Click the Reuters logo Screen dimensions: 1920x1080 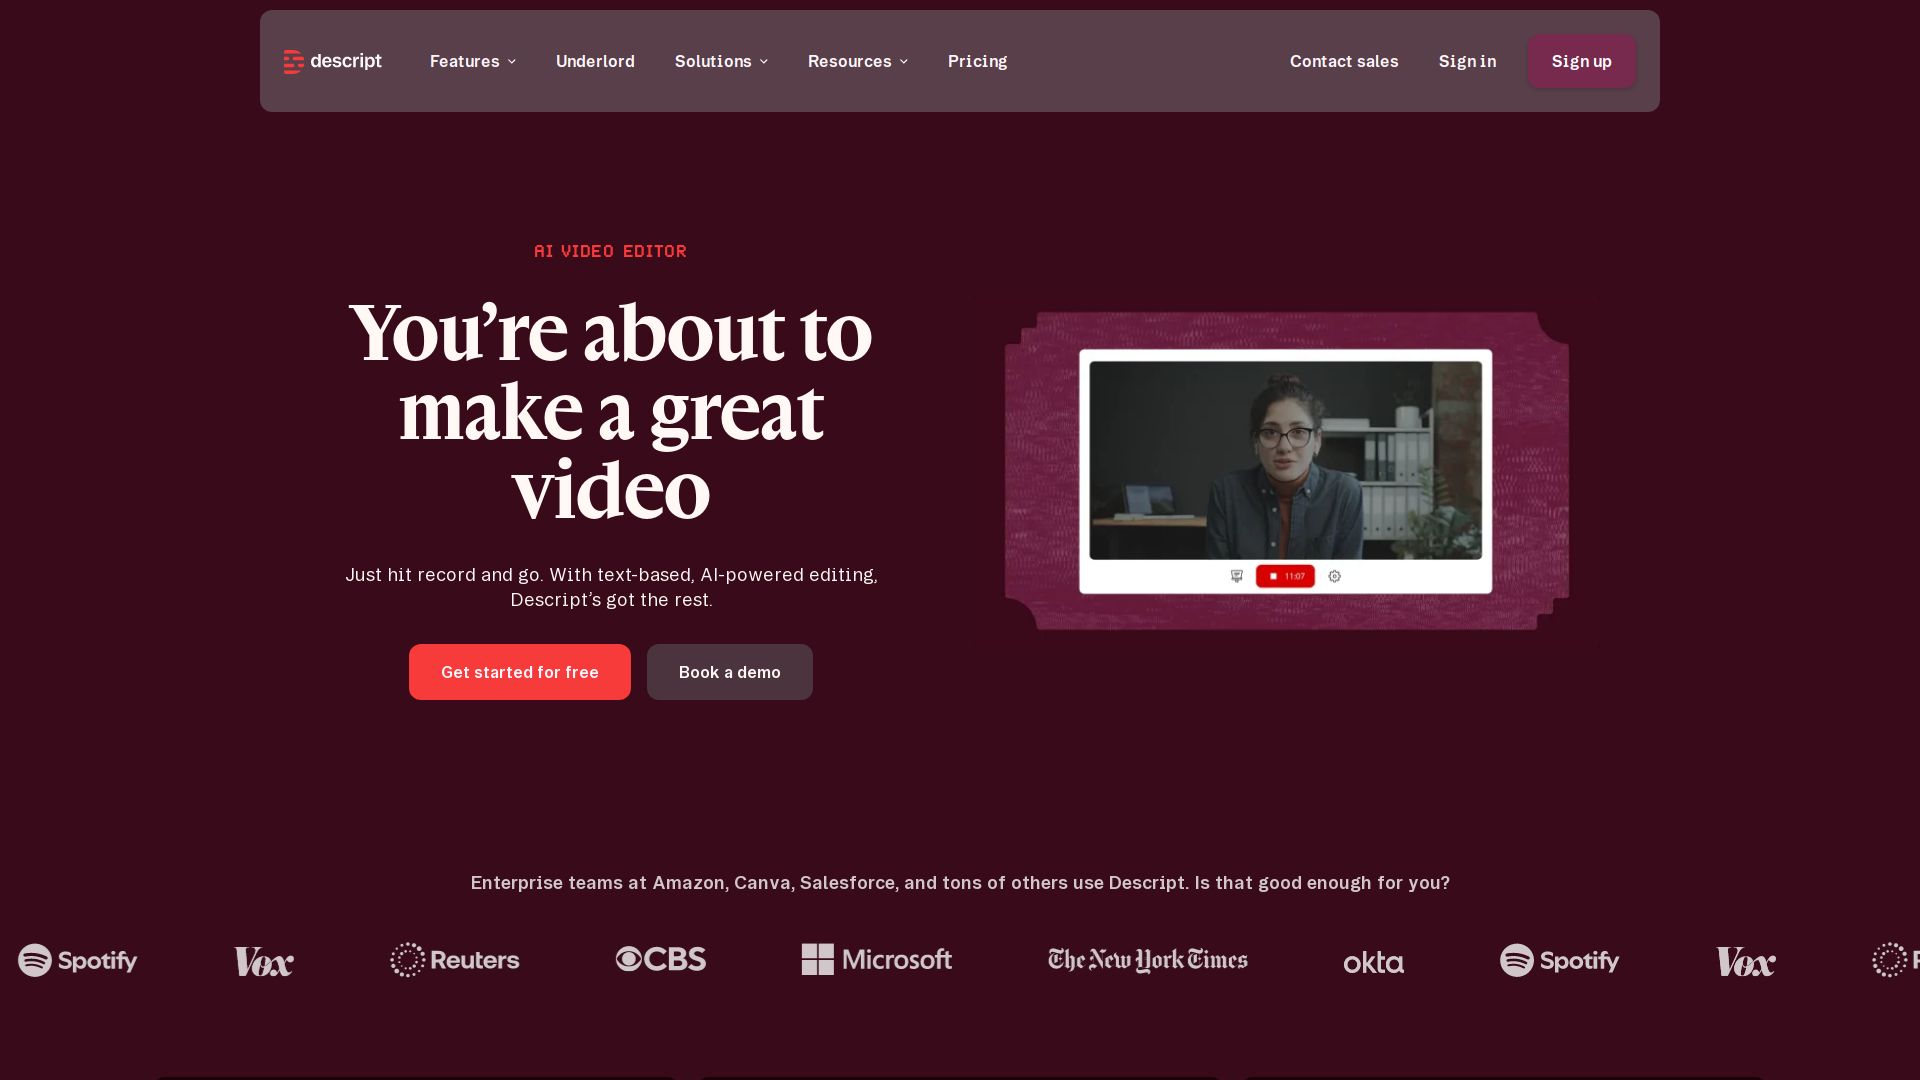(455, 960)
